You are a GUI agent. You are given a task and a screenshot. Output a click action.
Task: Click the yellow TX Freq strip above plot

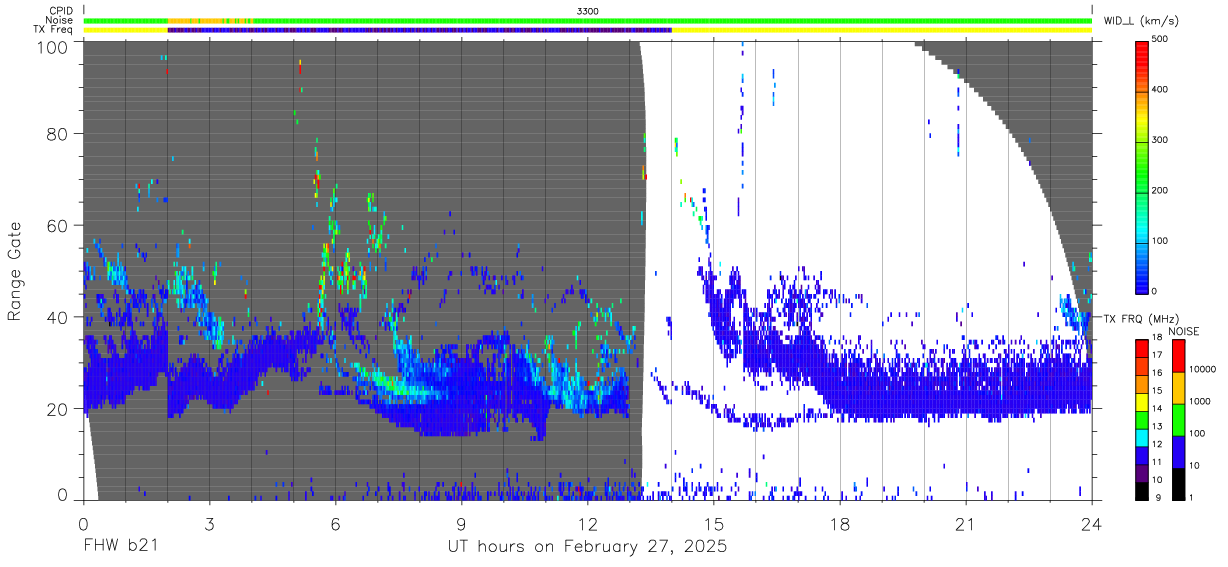coord(881,30)
